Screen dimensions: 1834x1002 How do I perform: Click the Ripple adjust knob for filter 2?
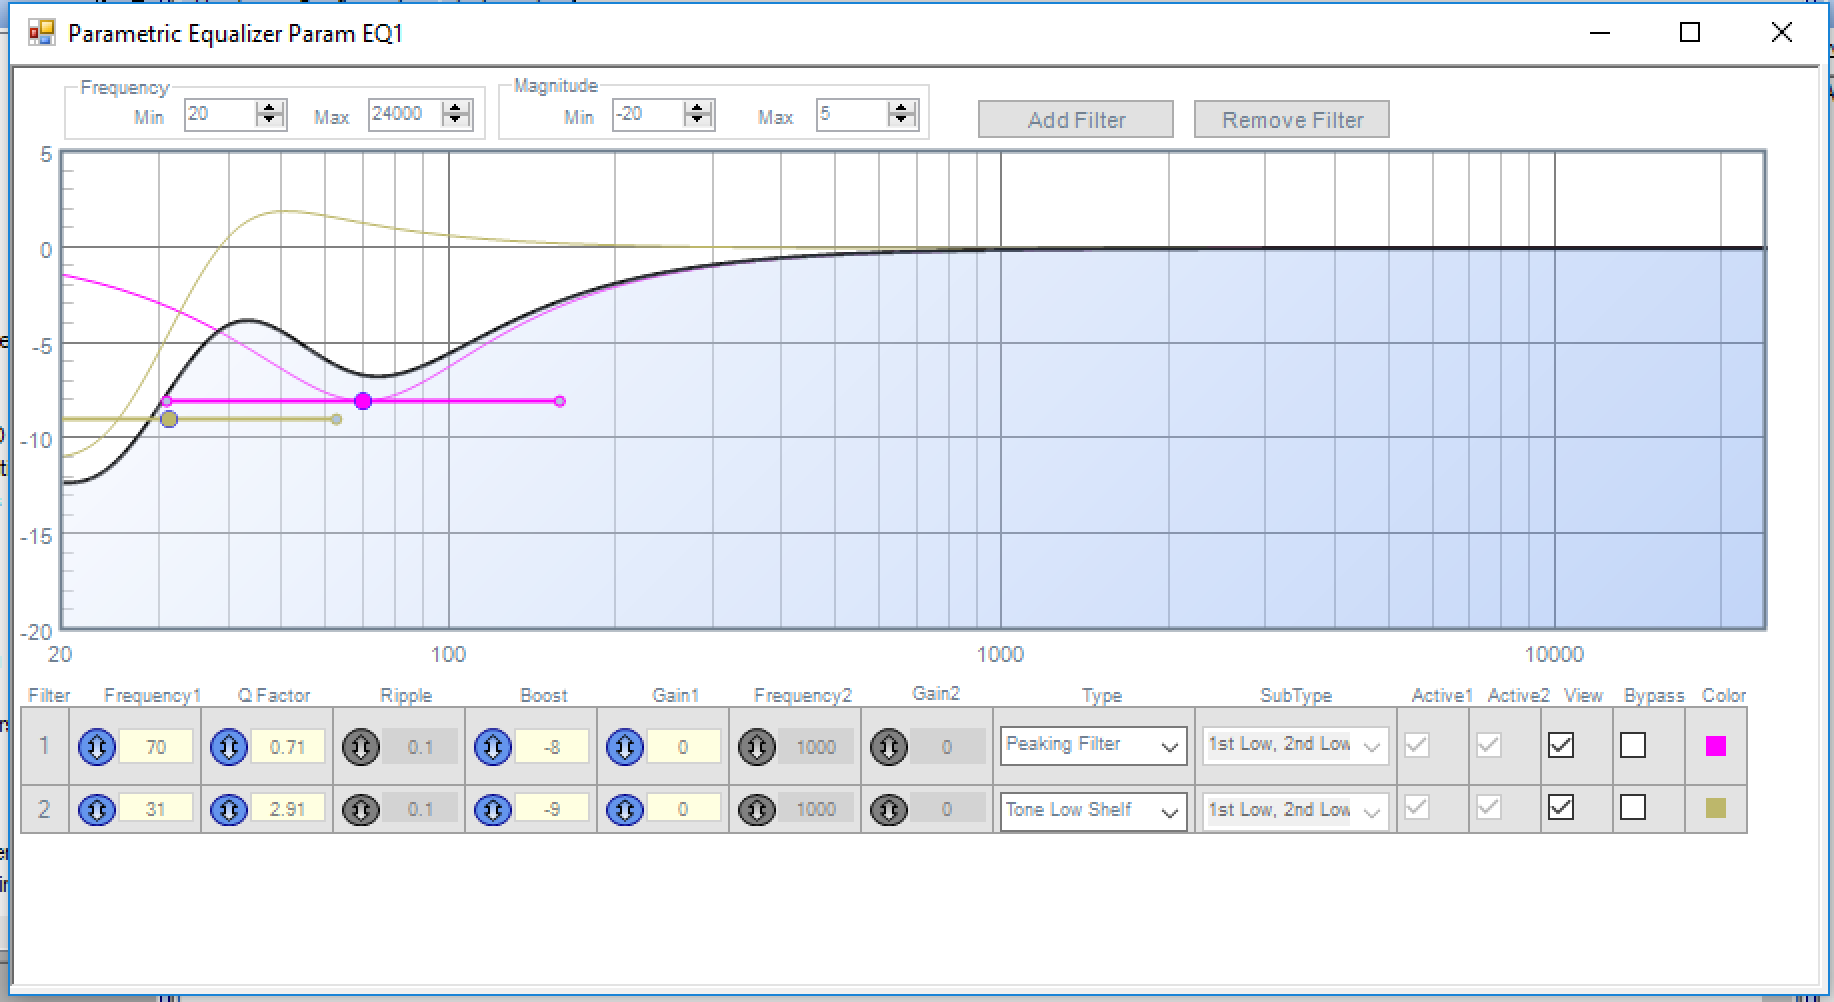click(x=361, y=809)
